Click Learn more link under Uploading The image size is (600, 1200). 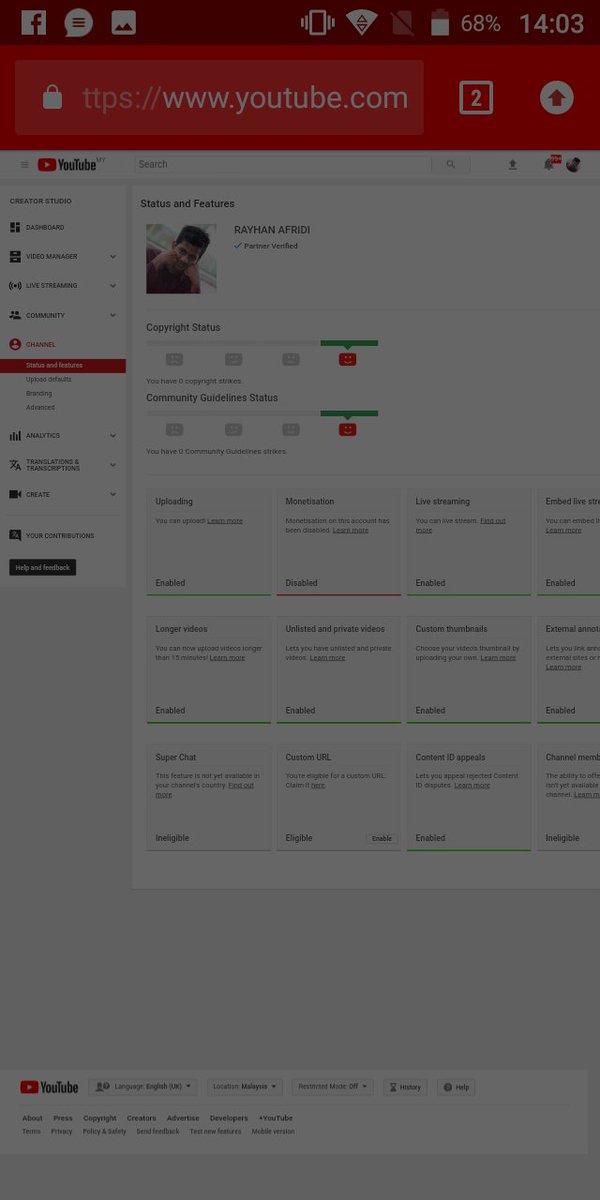225,521
